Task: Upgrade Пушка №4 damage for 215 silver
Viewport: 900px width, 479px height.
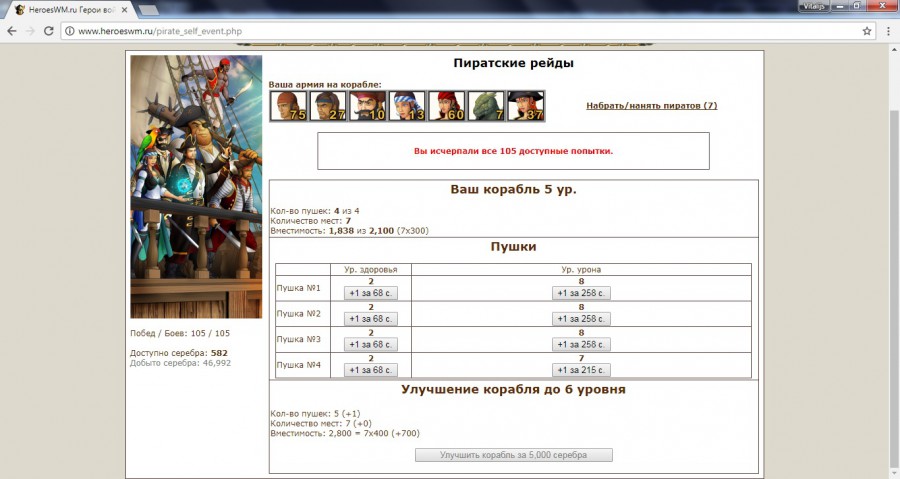Action: pyautogui.click(x=581, y=370)
